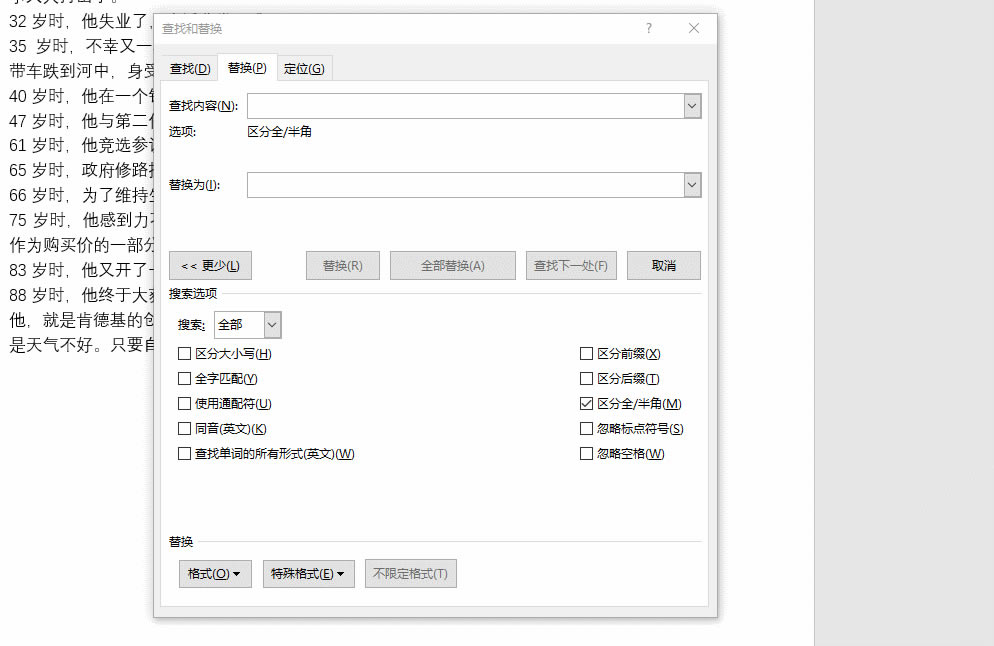Click document line starting with 40 岁时

tap(81, 96)
